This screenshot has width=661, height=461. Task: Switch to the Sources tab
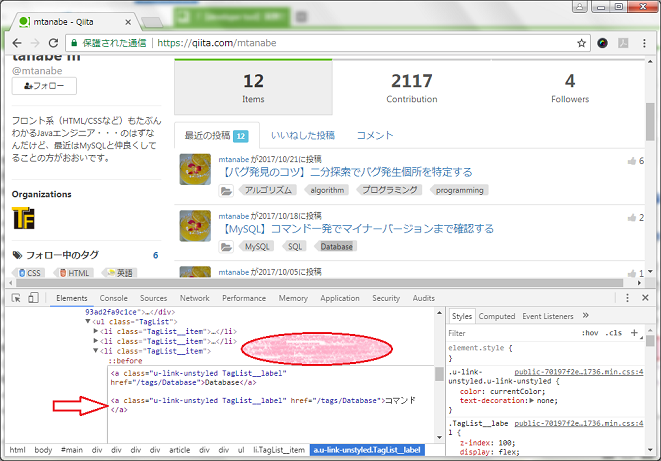coord(153,298)
